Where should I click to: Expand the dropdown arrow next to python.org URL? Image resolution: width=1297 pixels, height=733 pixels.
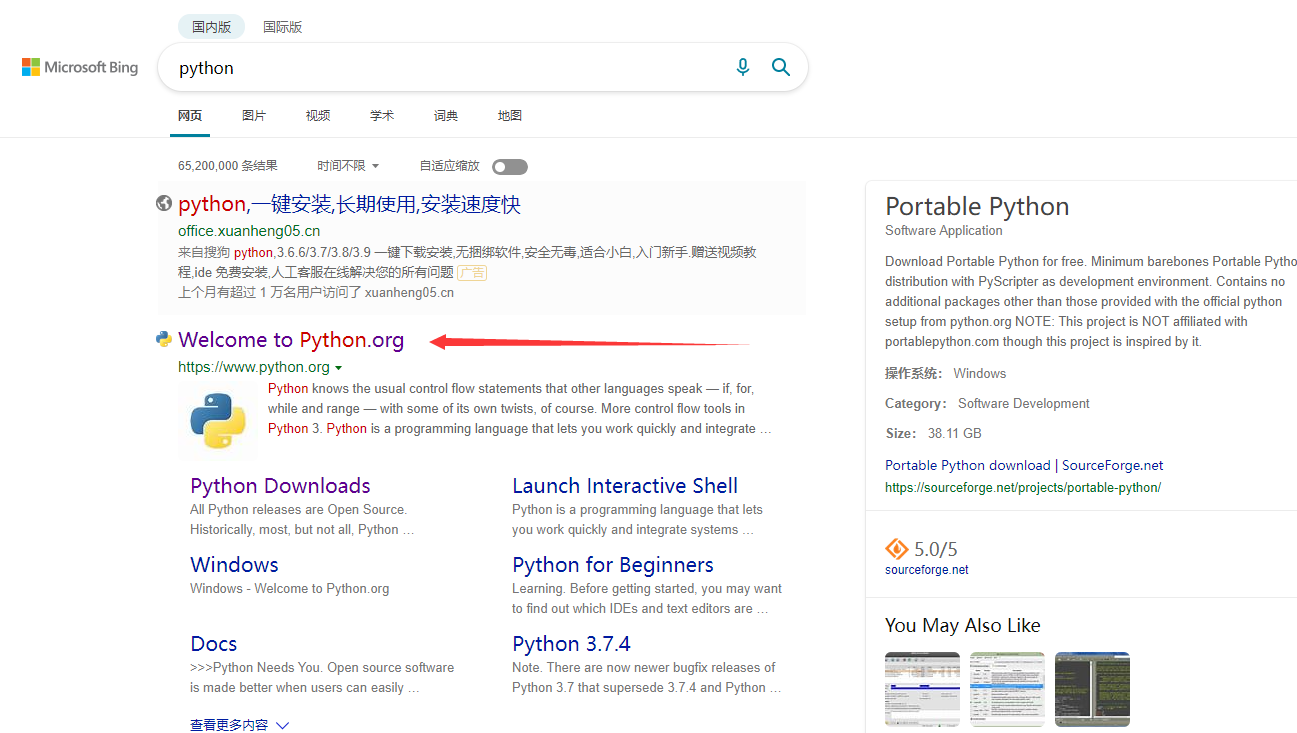coord(339,367)
